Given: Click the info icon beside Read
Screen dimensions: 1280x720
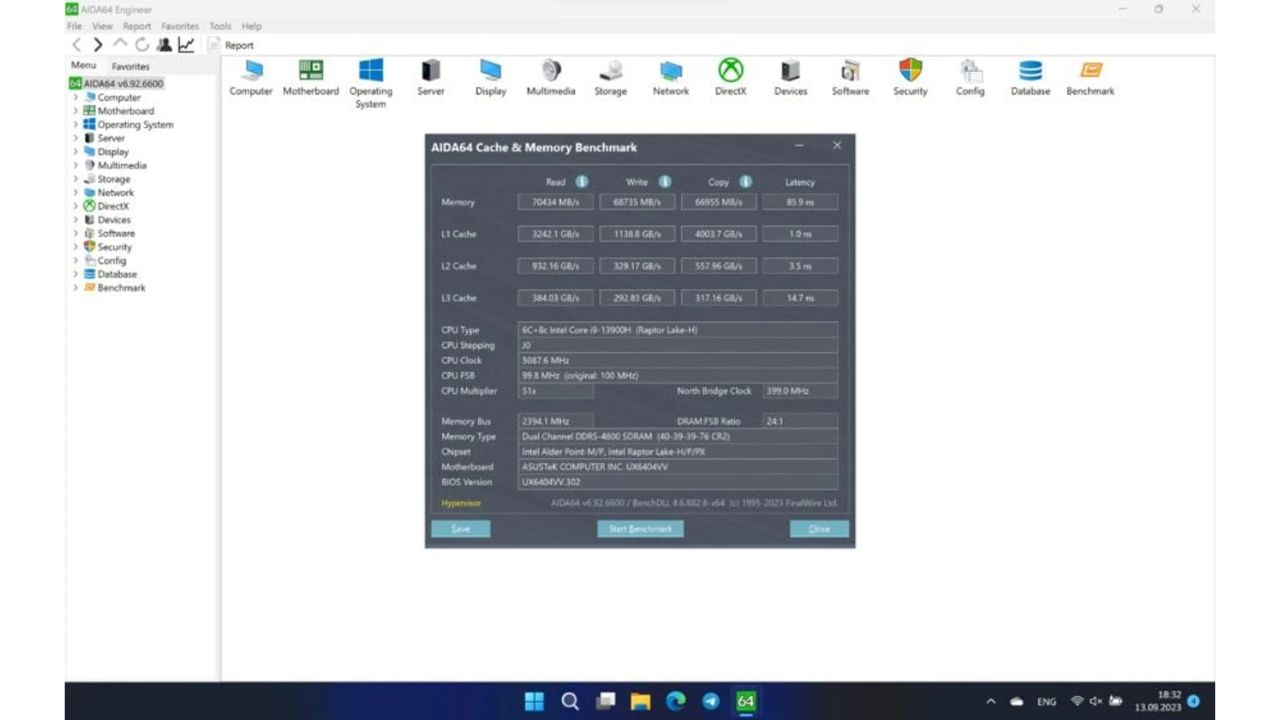Looking at the screenshot, I should coord(582,182).
